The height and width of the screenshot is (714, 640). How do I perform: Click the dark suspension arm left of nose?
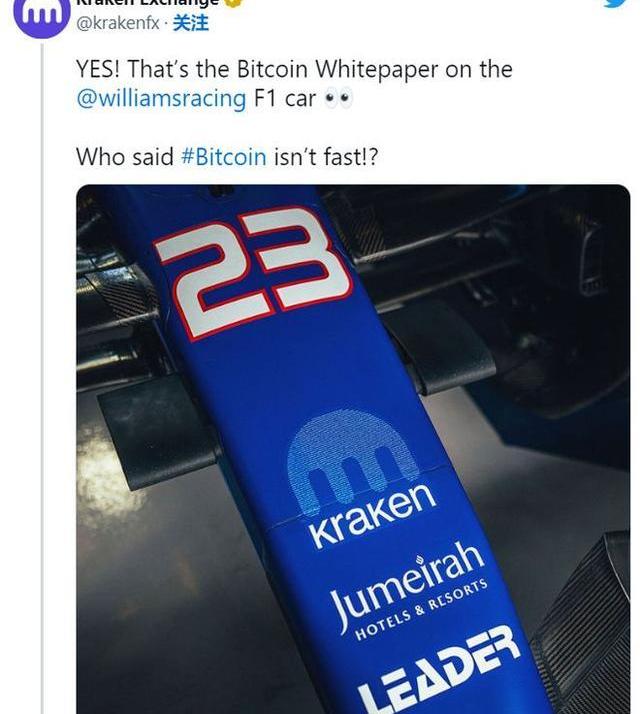pos(157,433)
